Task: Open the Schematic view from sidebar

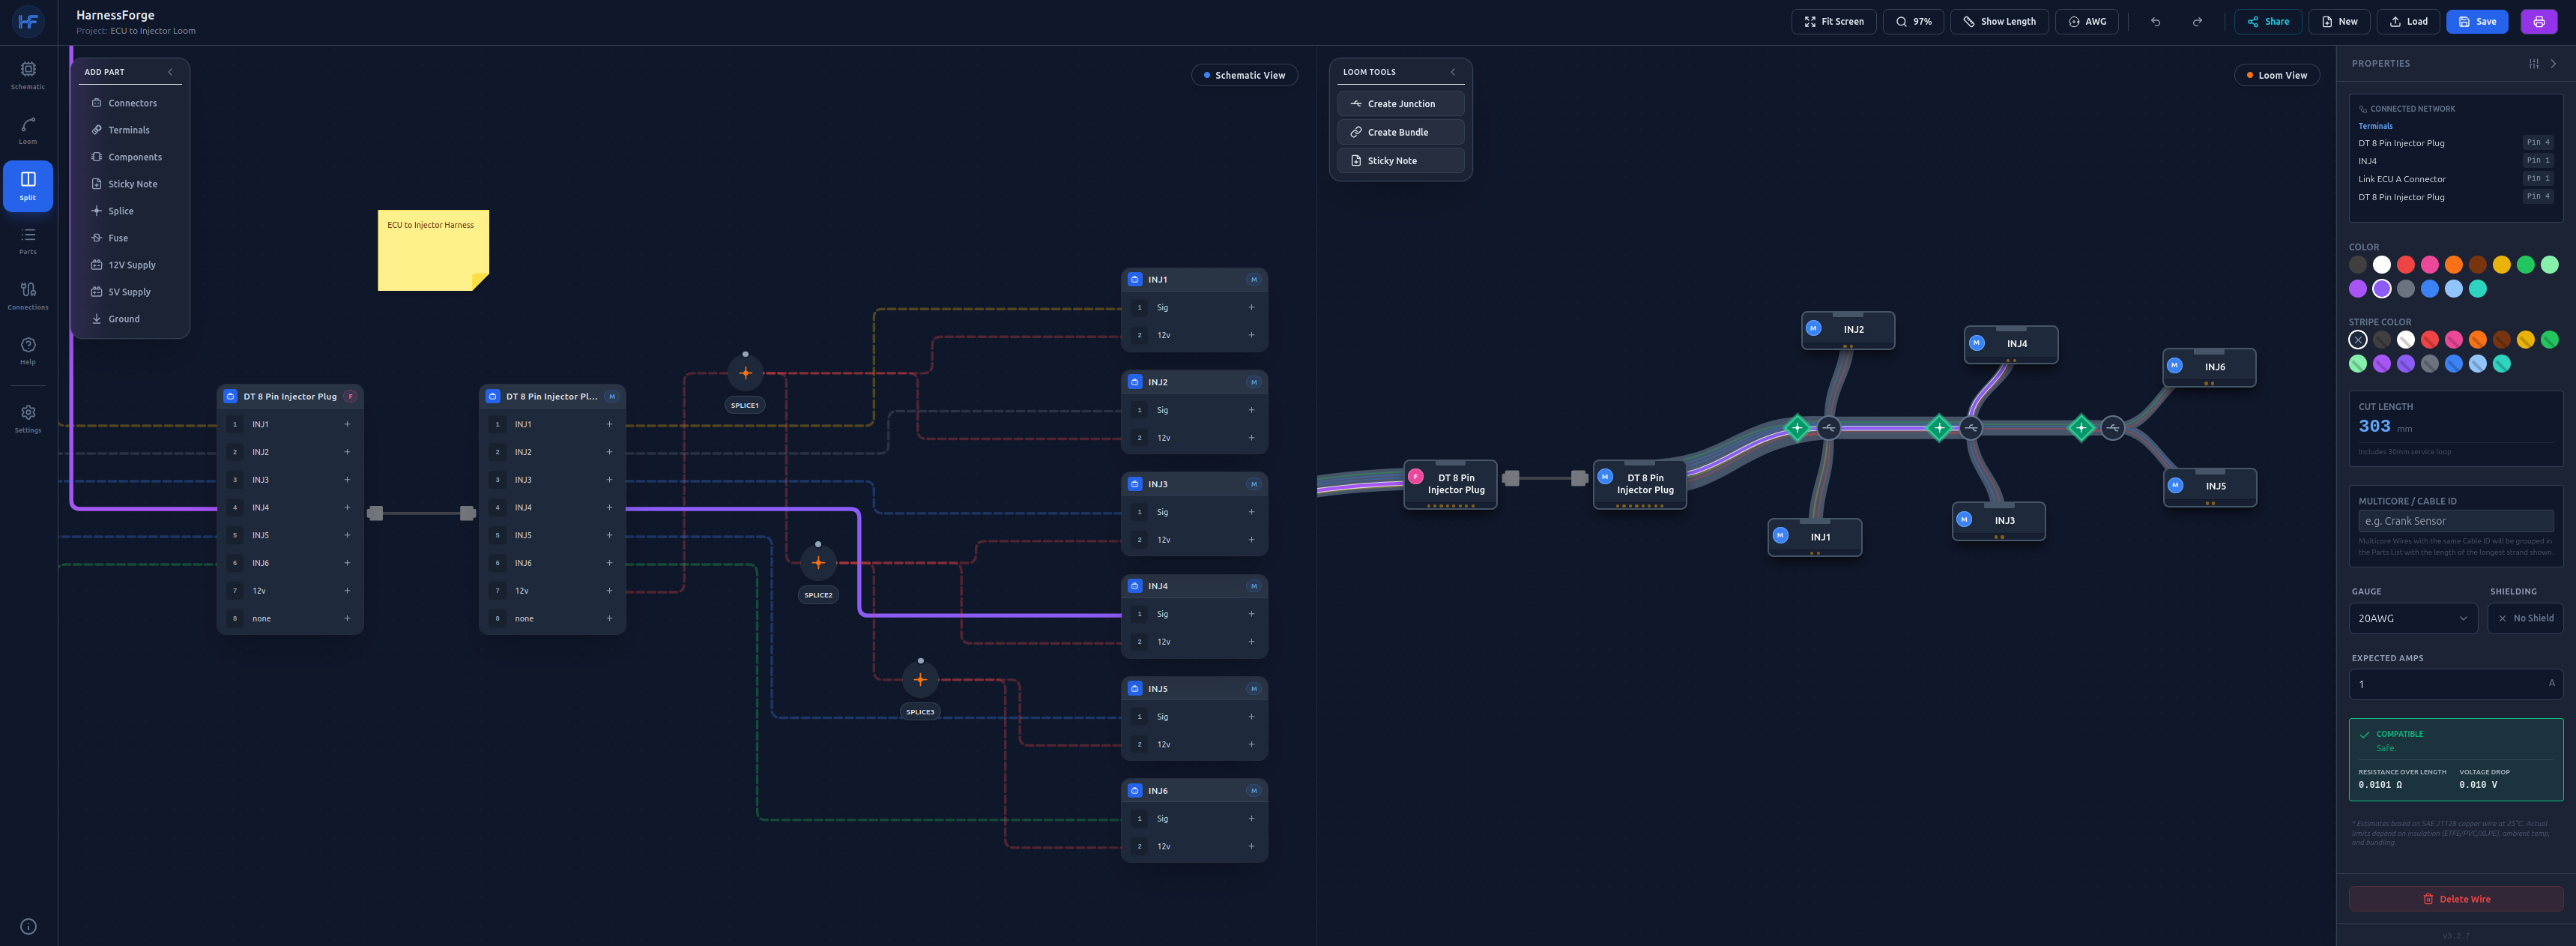Action: pyautogui.click(x=28, y=75)
